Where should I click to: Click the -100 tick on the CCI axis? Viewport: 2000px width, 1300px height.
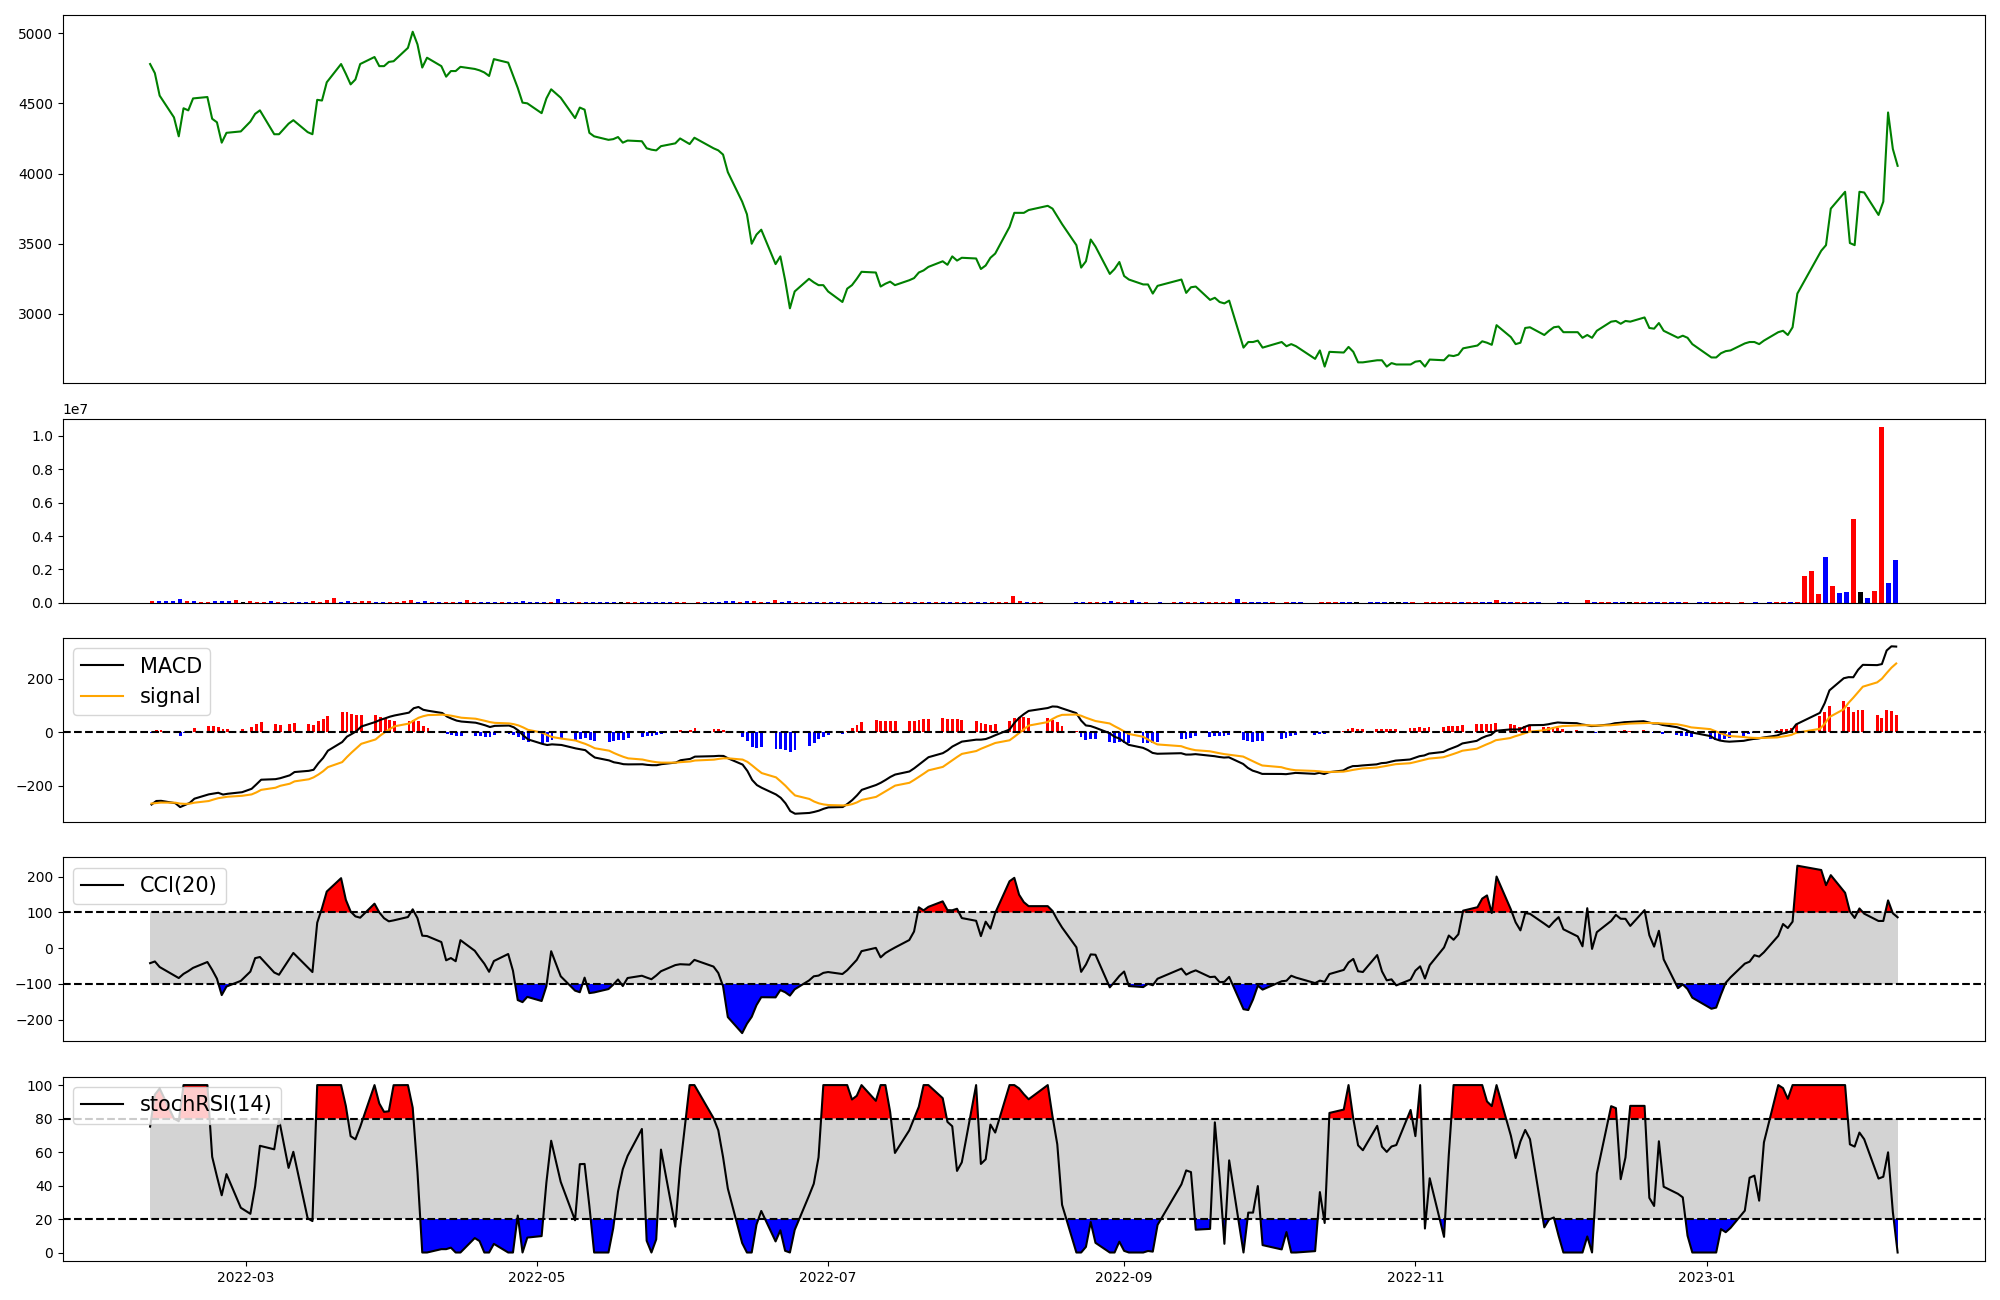(34, 985)
